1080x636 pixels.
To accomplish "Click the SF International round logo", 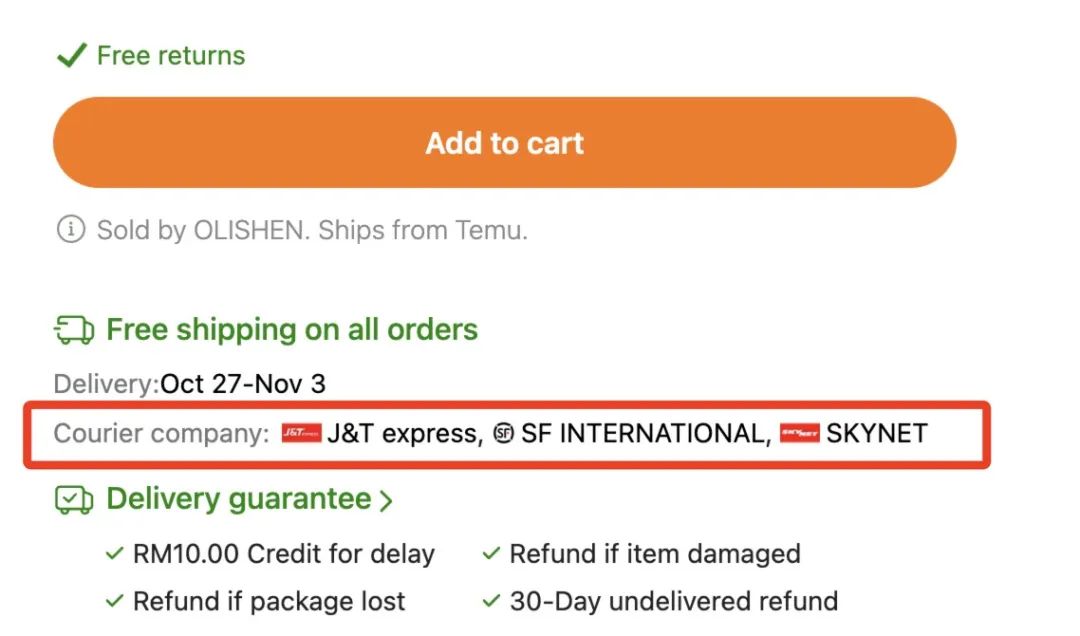I will (503, 434).
